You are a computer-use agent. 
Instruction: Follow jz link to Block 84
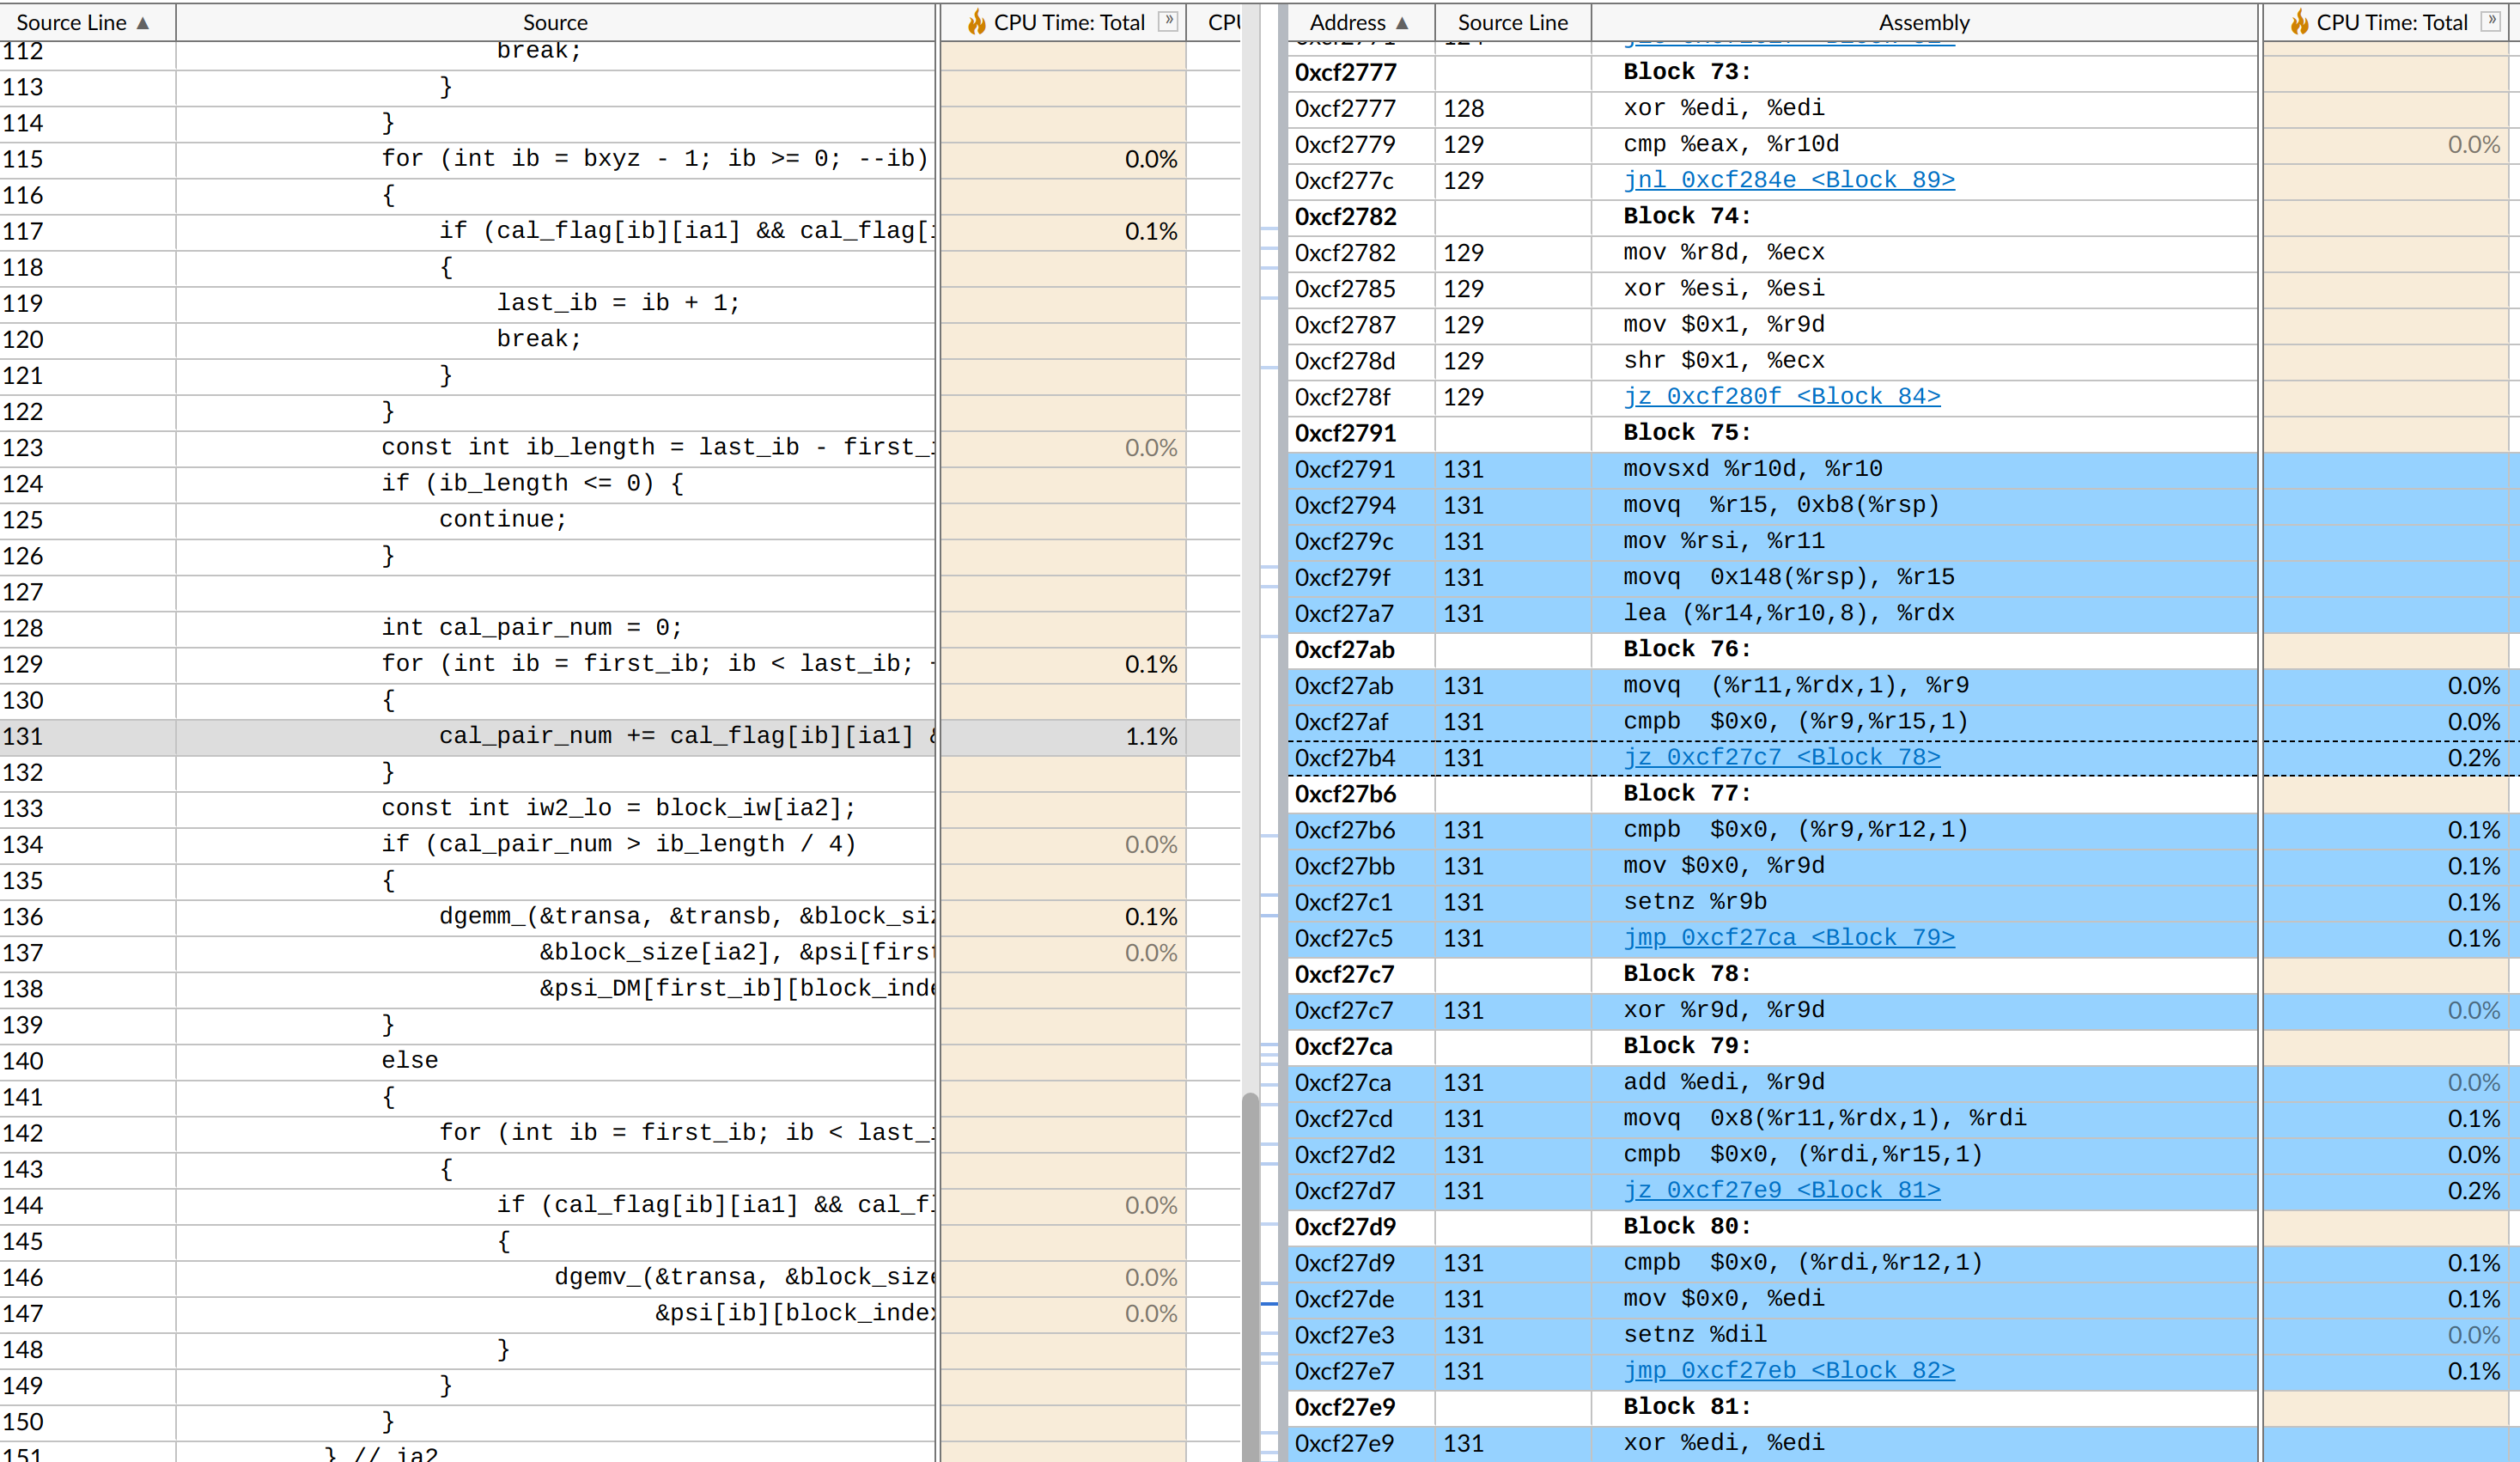[1781, 397]
